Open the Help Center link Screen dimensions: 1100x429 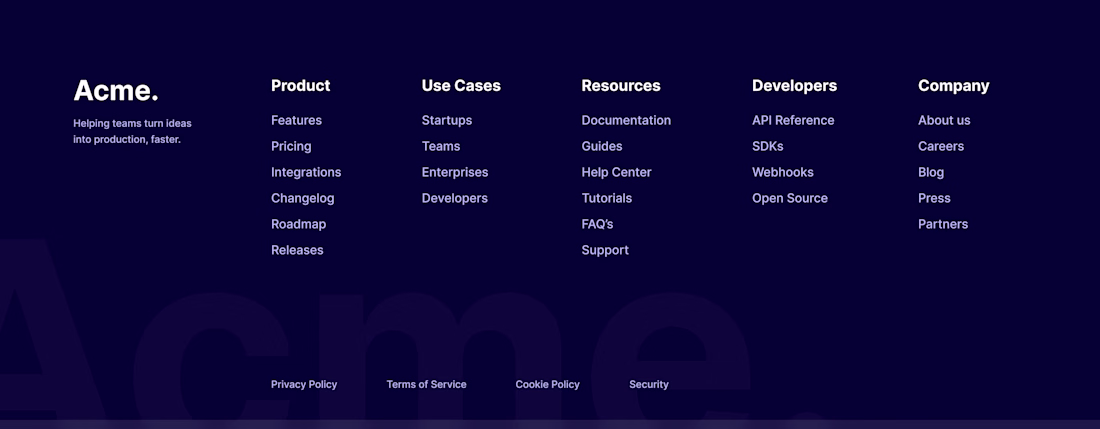point(616,172)
